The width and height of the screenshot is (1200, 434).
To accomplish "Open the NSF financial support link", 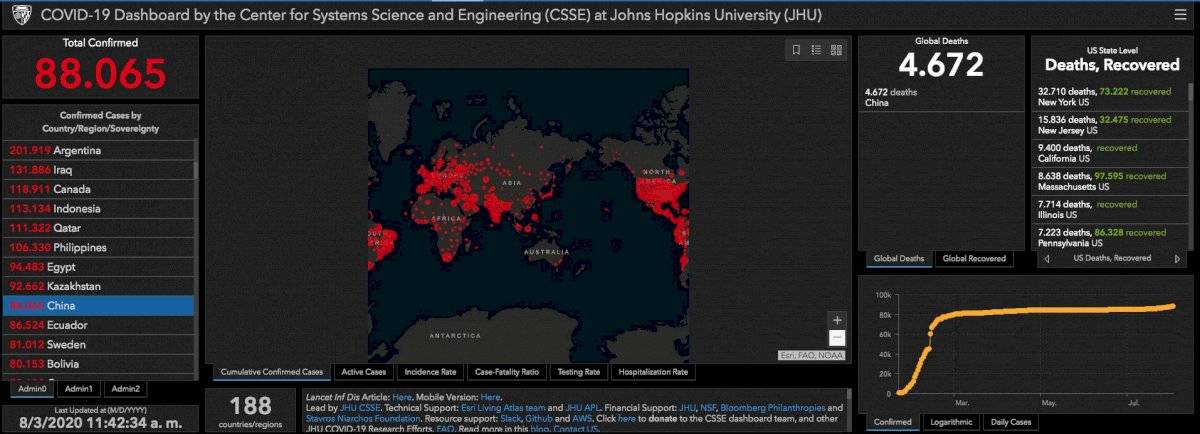I will (710, 408).
